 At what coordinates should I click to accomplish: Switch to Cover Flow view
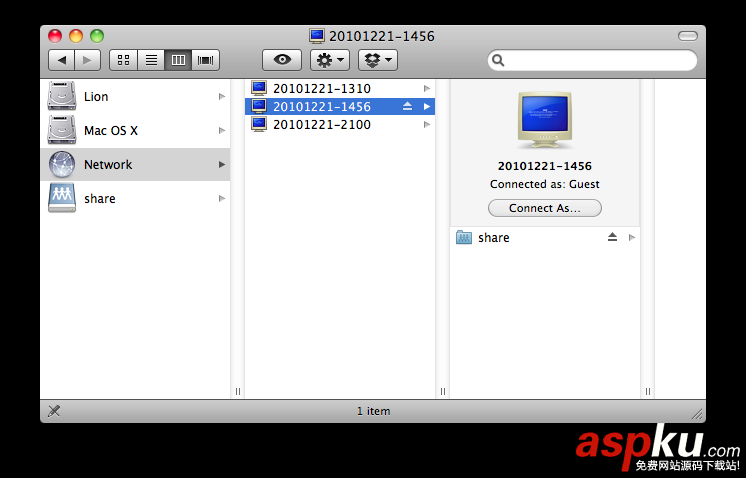pos(206,60)
